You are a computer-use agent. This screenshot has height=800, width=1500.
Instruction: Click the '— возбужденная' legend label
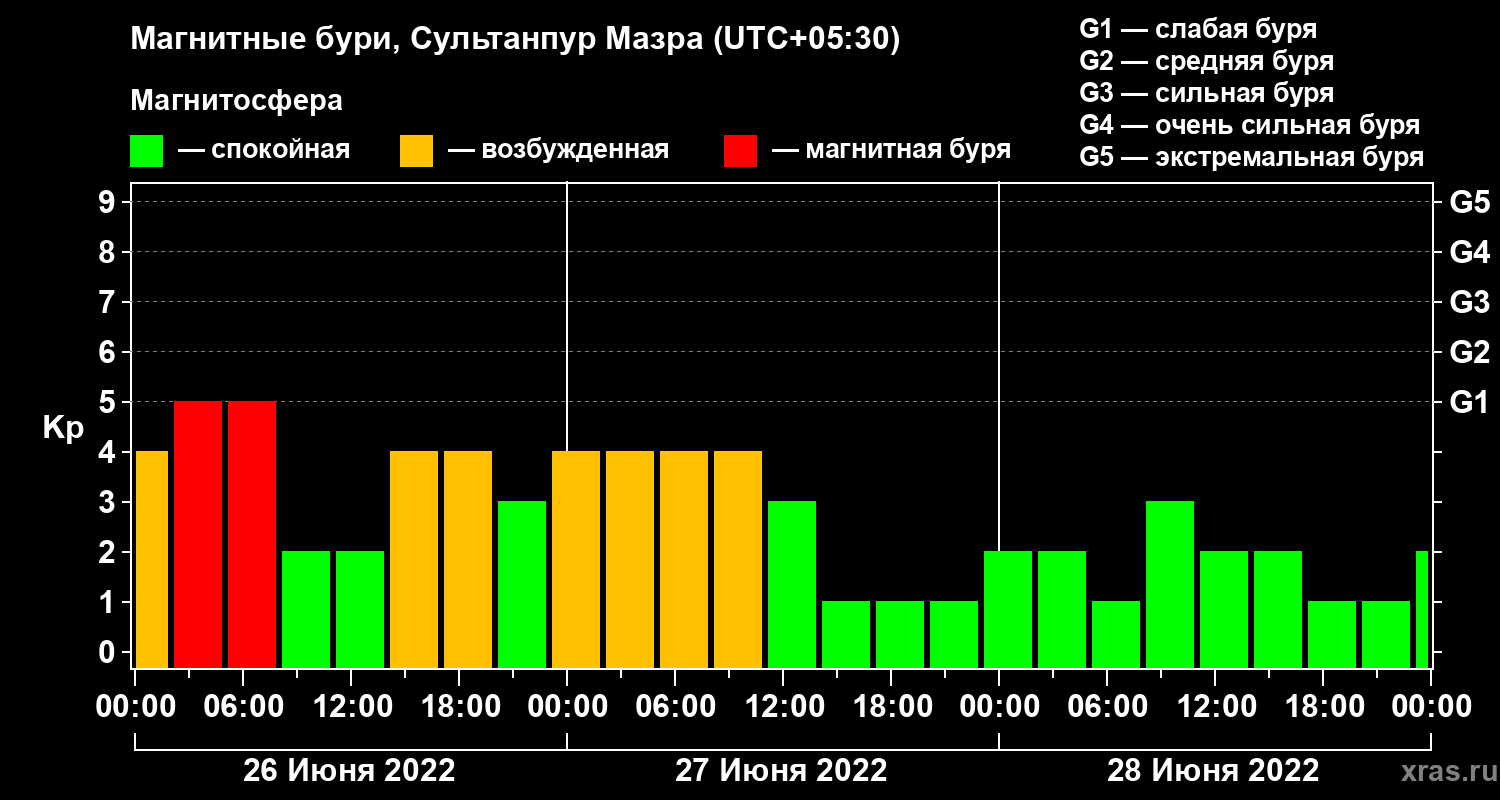click(x=558, y=150)
